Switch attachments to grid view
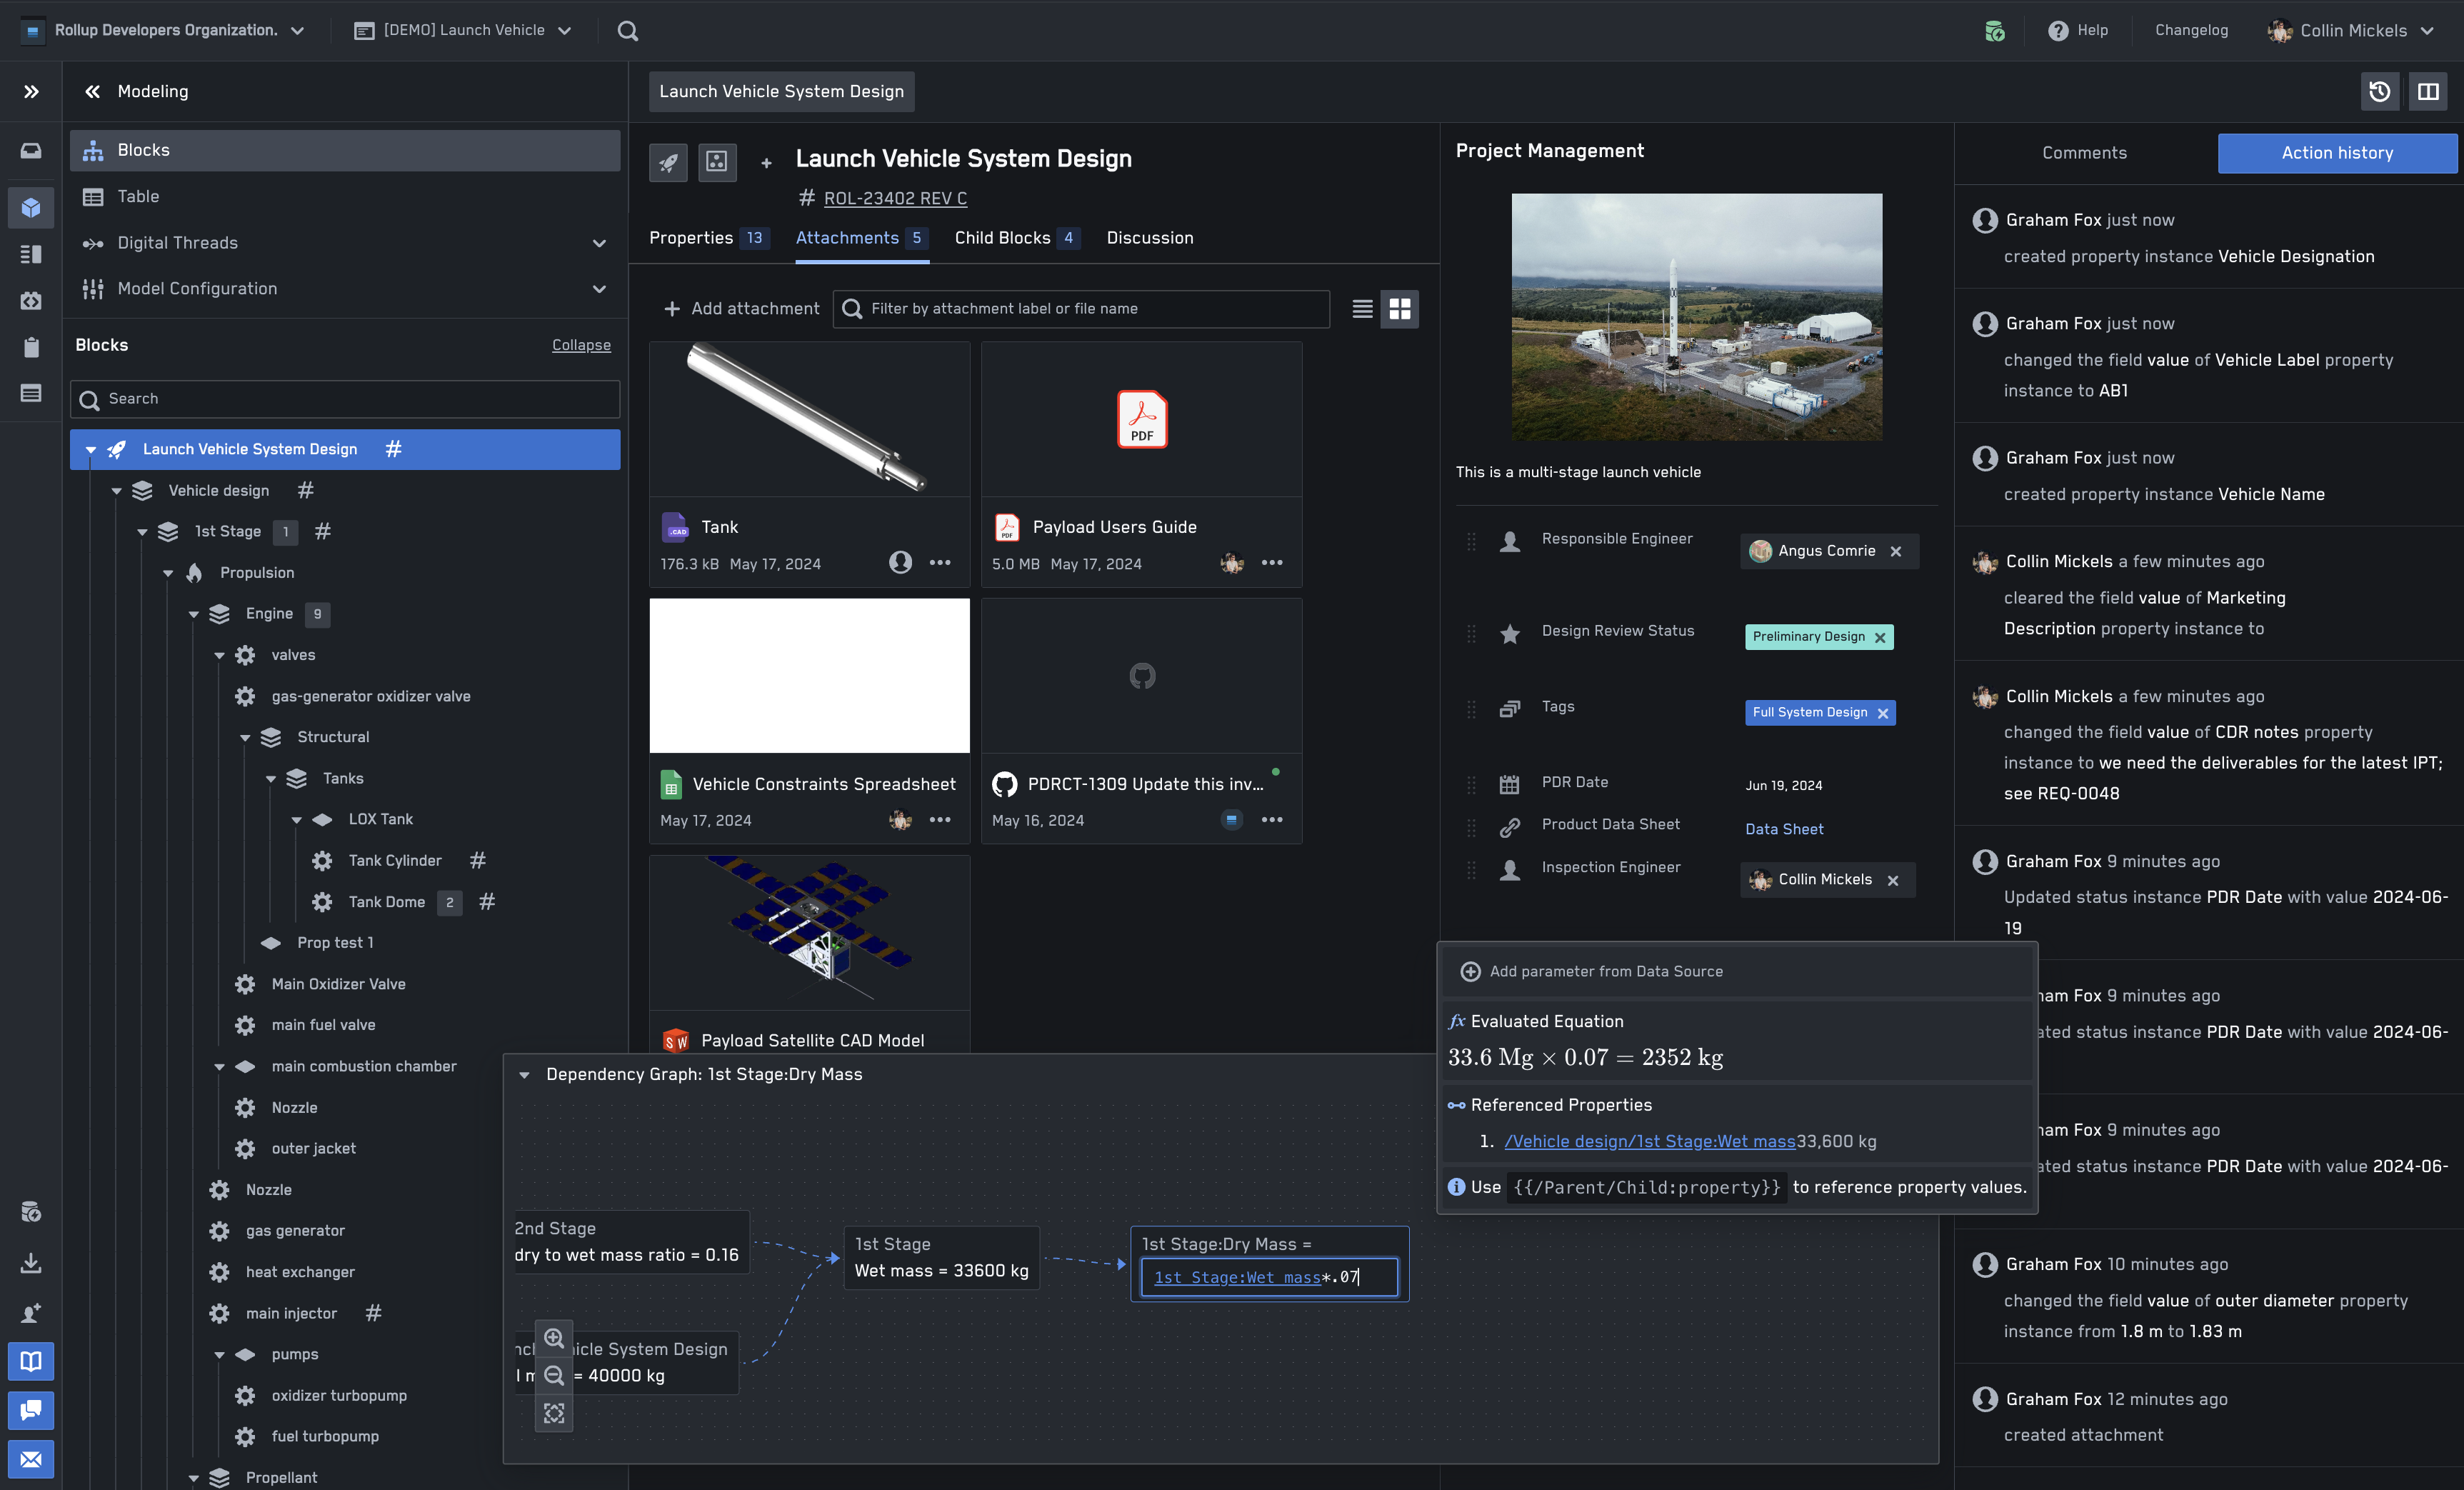 pyautogui.click(x=1400, y=309)
